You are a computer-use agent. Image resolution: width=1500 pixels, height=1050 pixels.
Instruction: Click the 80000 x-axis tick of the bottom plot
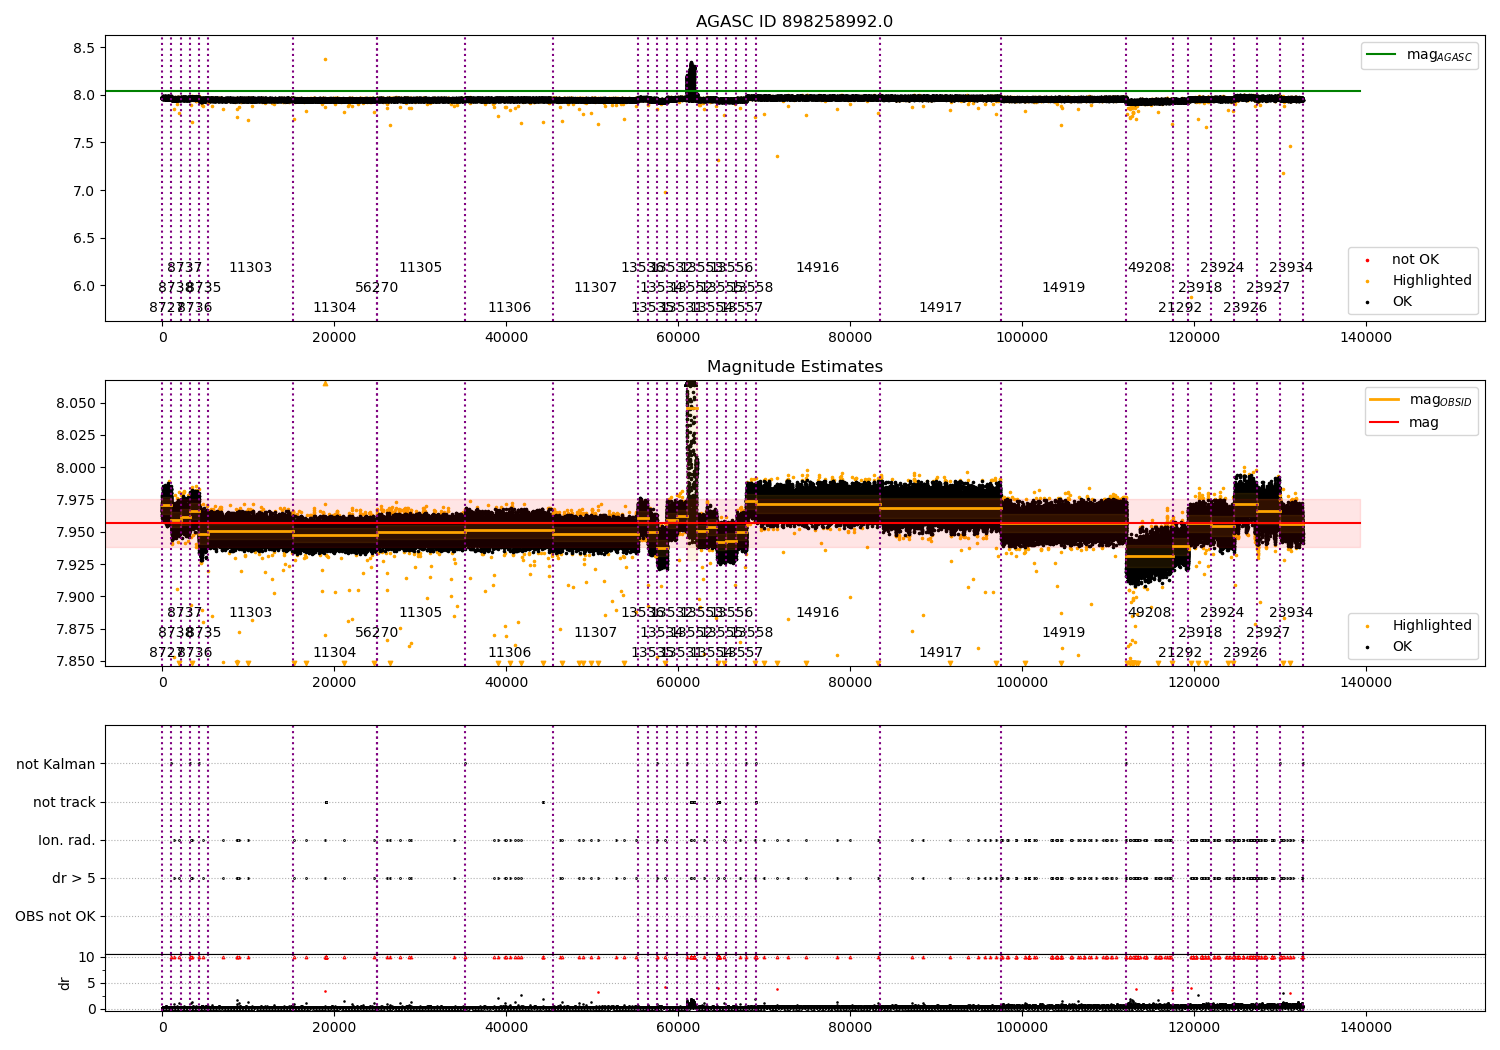click(850, 1027)
